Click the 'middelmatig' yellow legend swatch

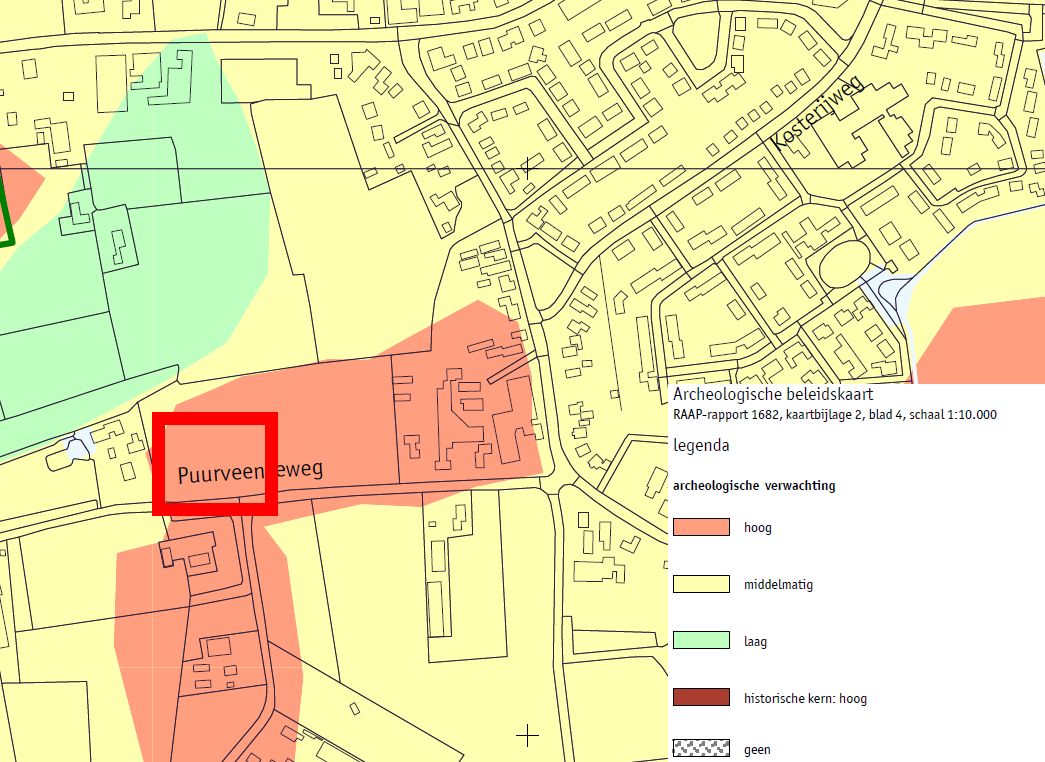click(701, 584)
